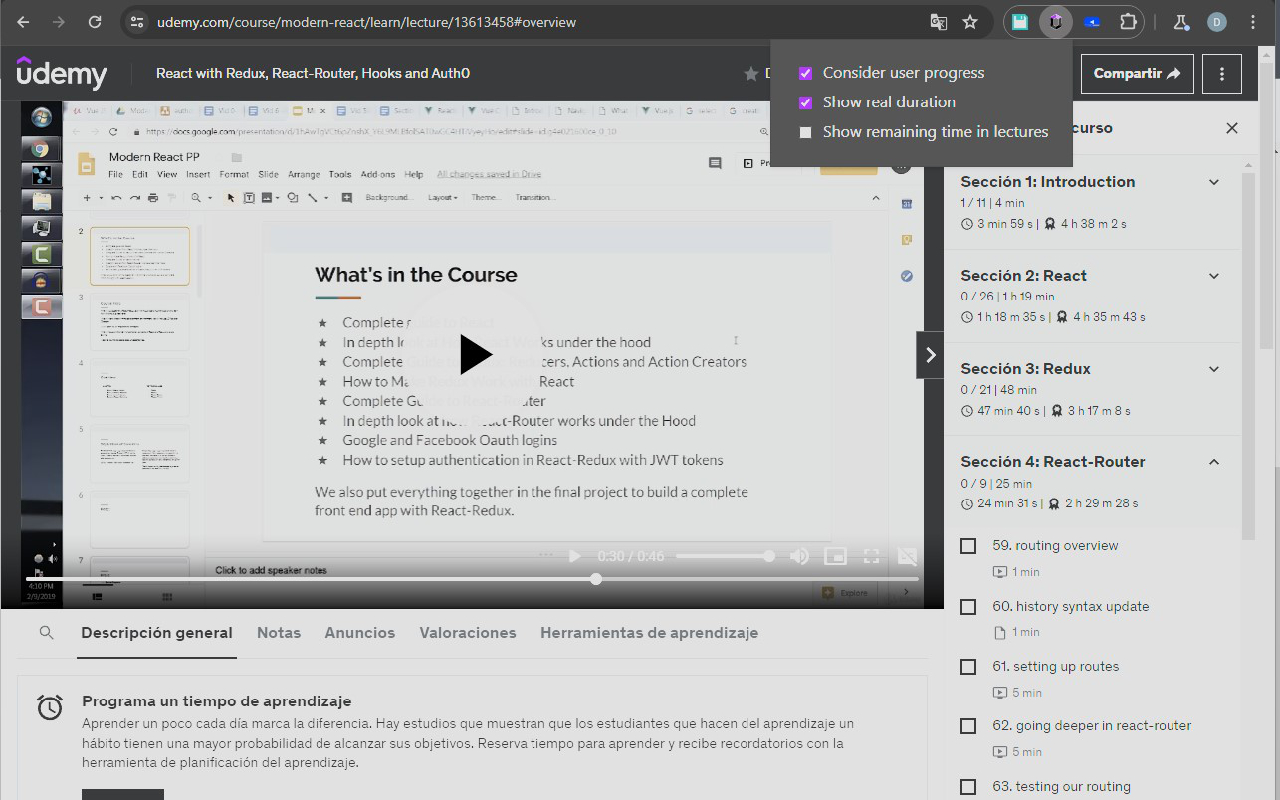The height and width of the screenshot is (800, 1280).
Task: Open the three-dot menu beside Compartir
Action: (x=1221, y=73)
